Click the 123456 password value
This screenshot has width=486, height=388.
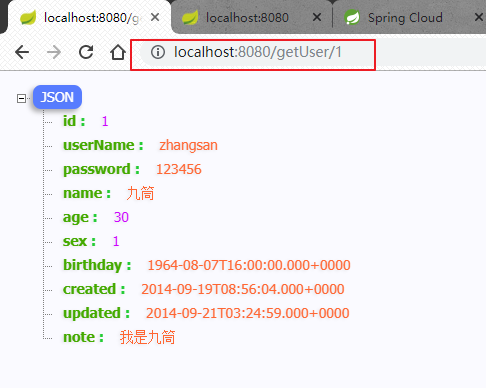coord(179,169)
